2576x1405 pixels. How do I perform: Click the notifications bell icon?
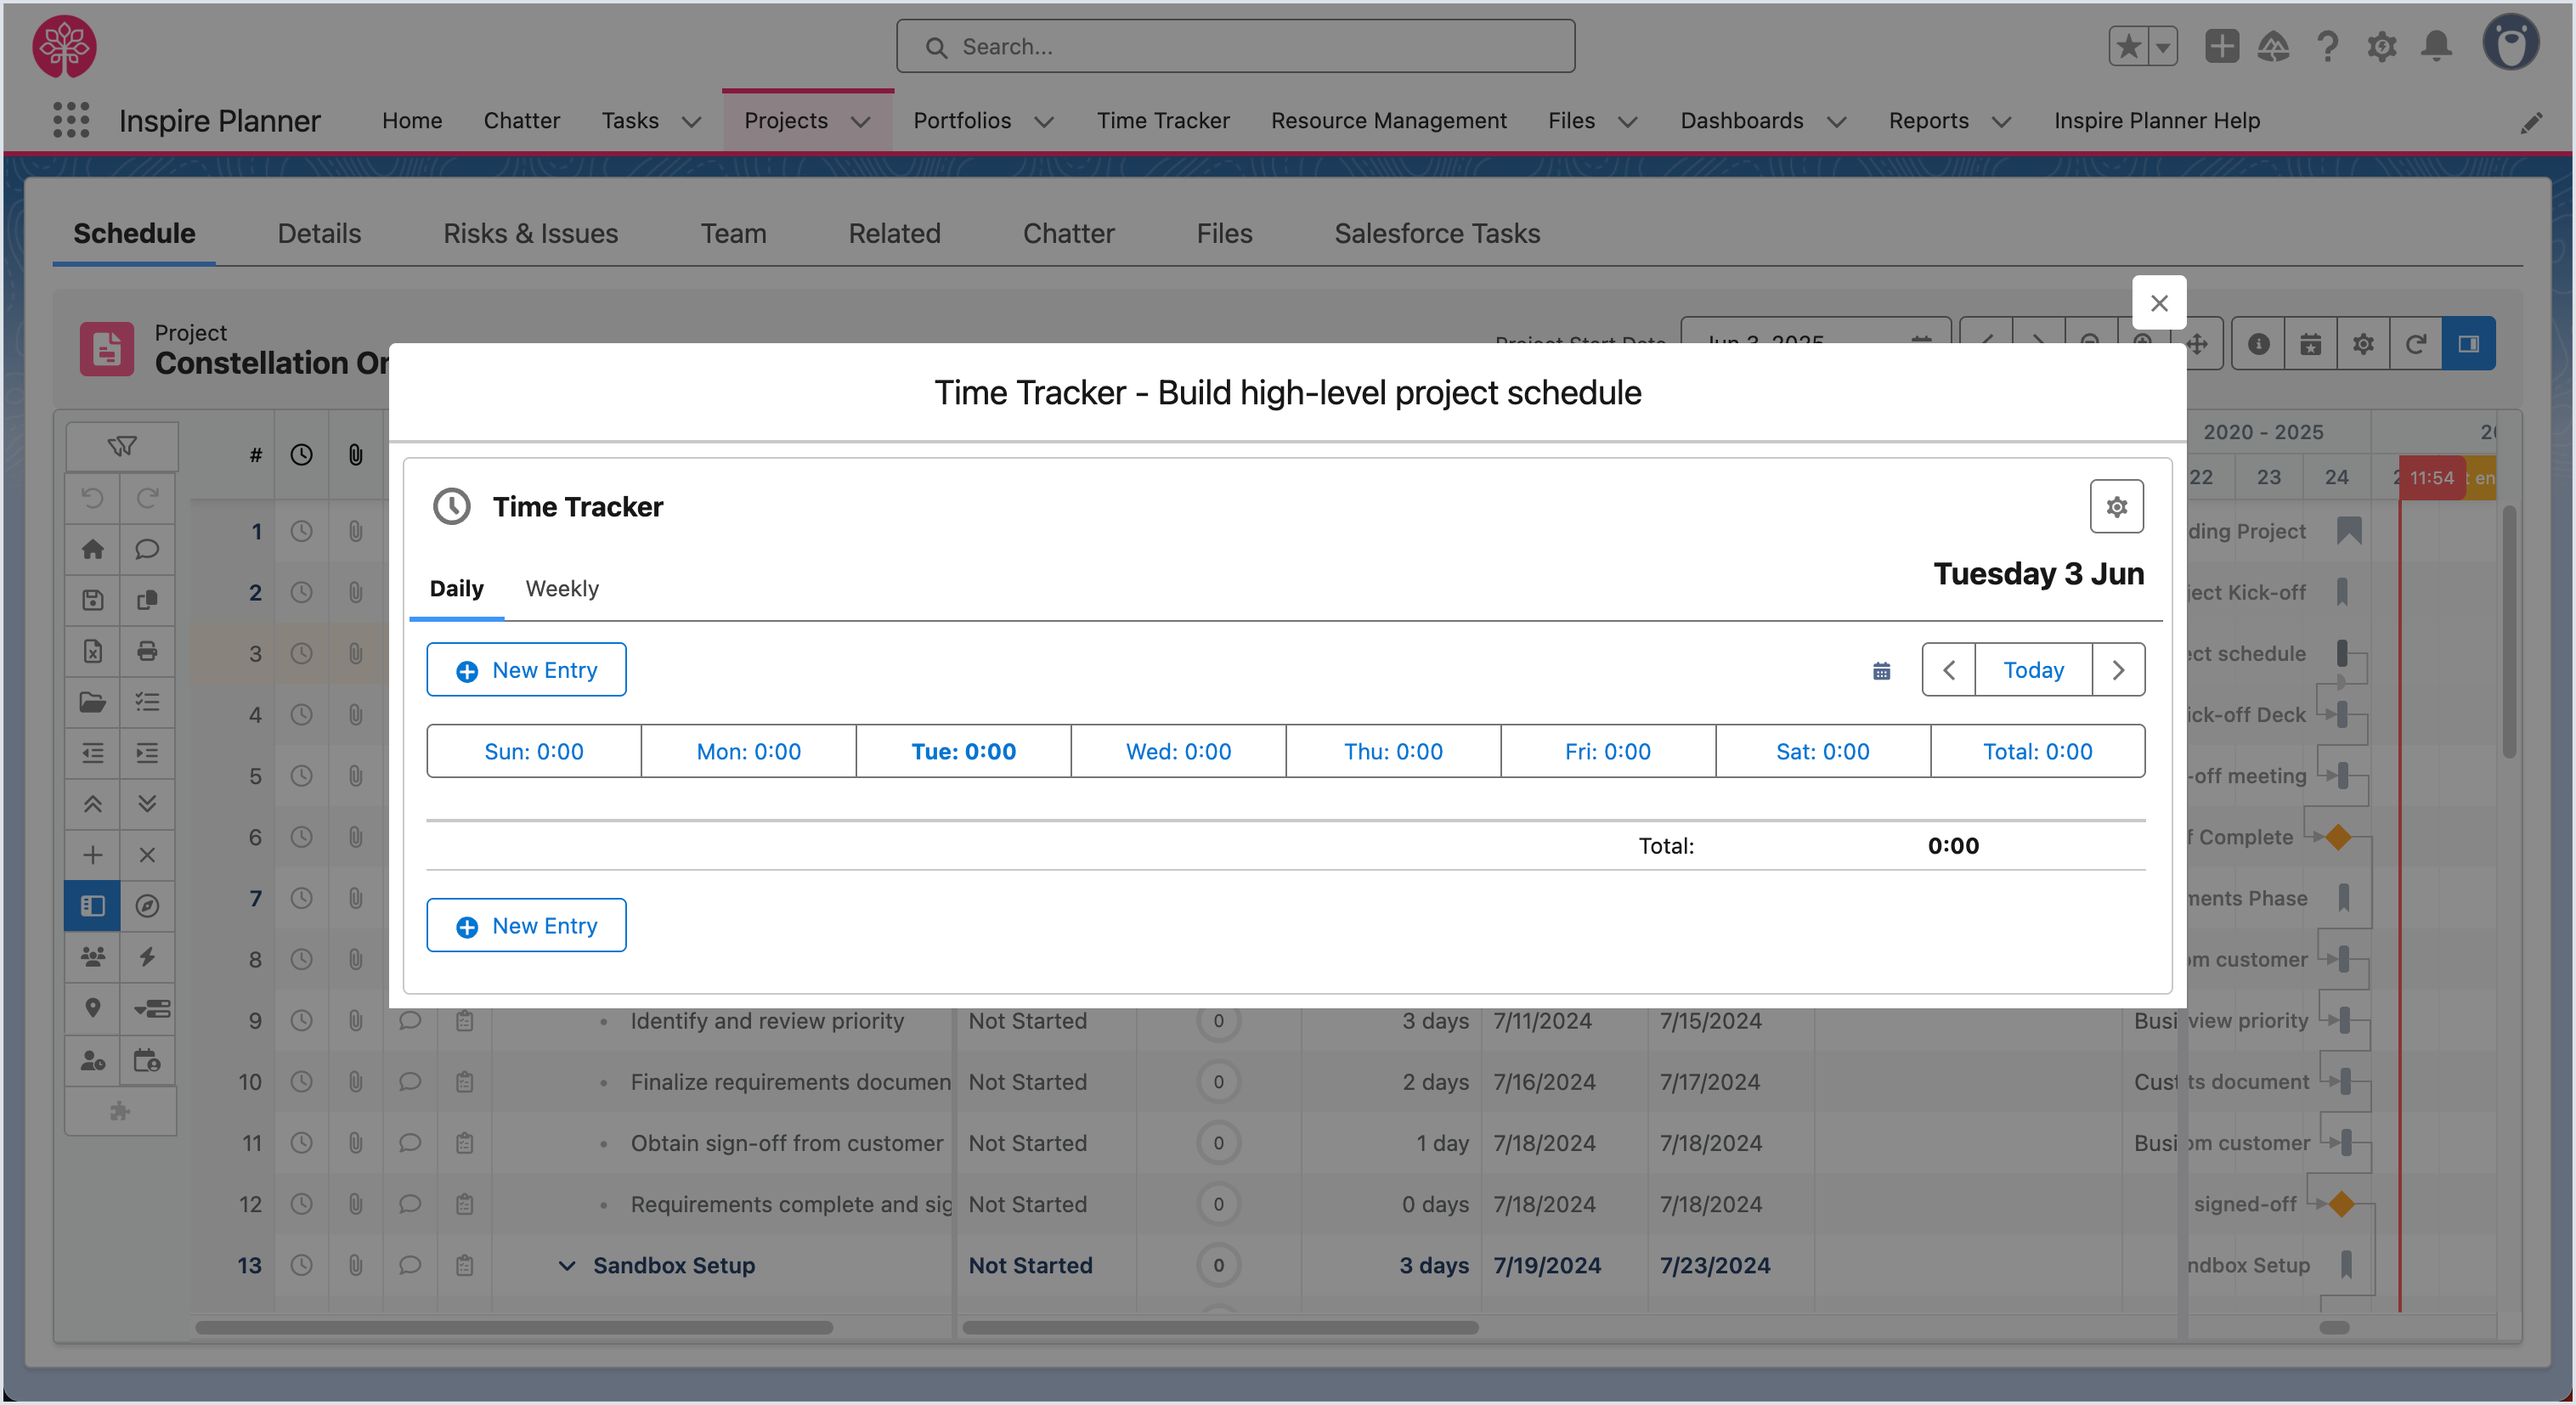[x=2436, y=46]
